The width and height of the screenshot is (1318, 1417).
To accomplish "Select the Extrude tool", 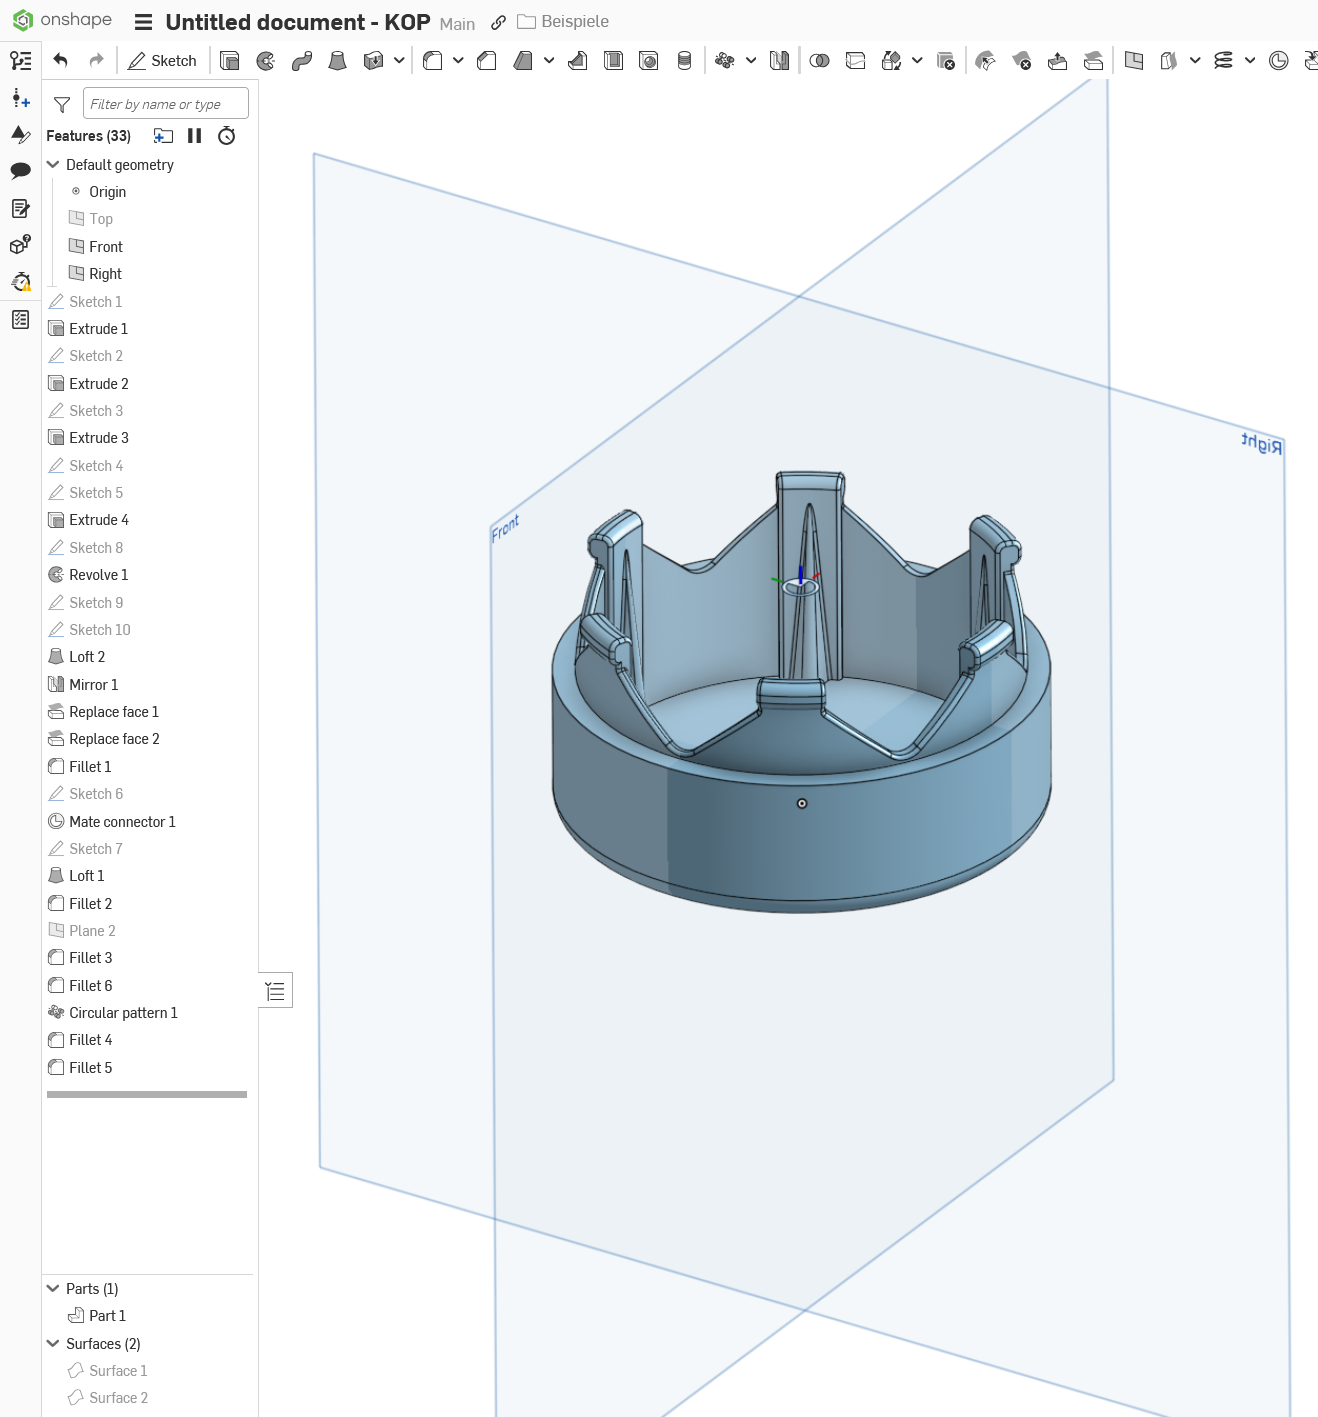I will [230, 61].
